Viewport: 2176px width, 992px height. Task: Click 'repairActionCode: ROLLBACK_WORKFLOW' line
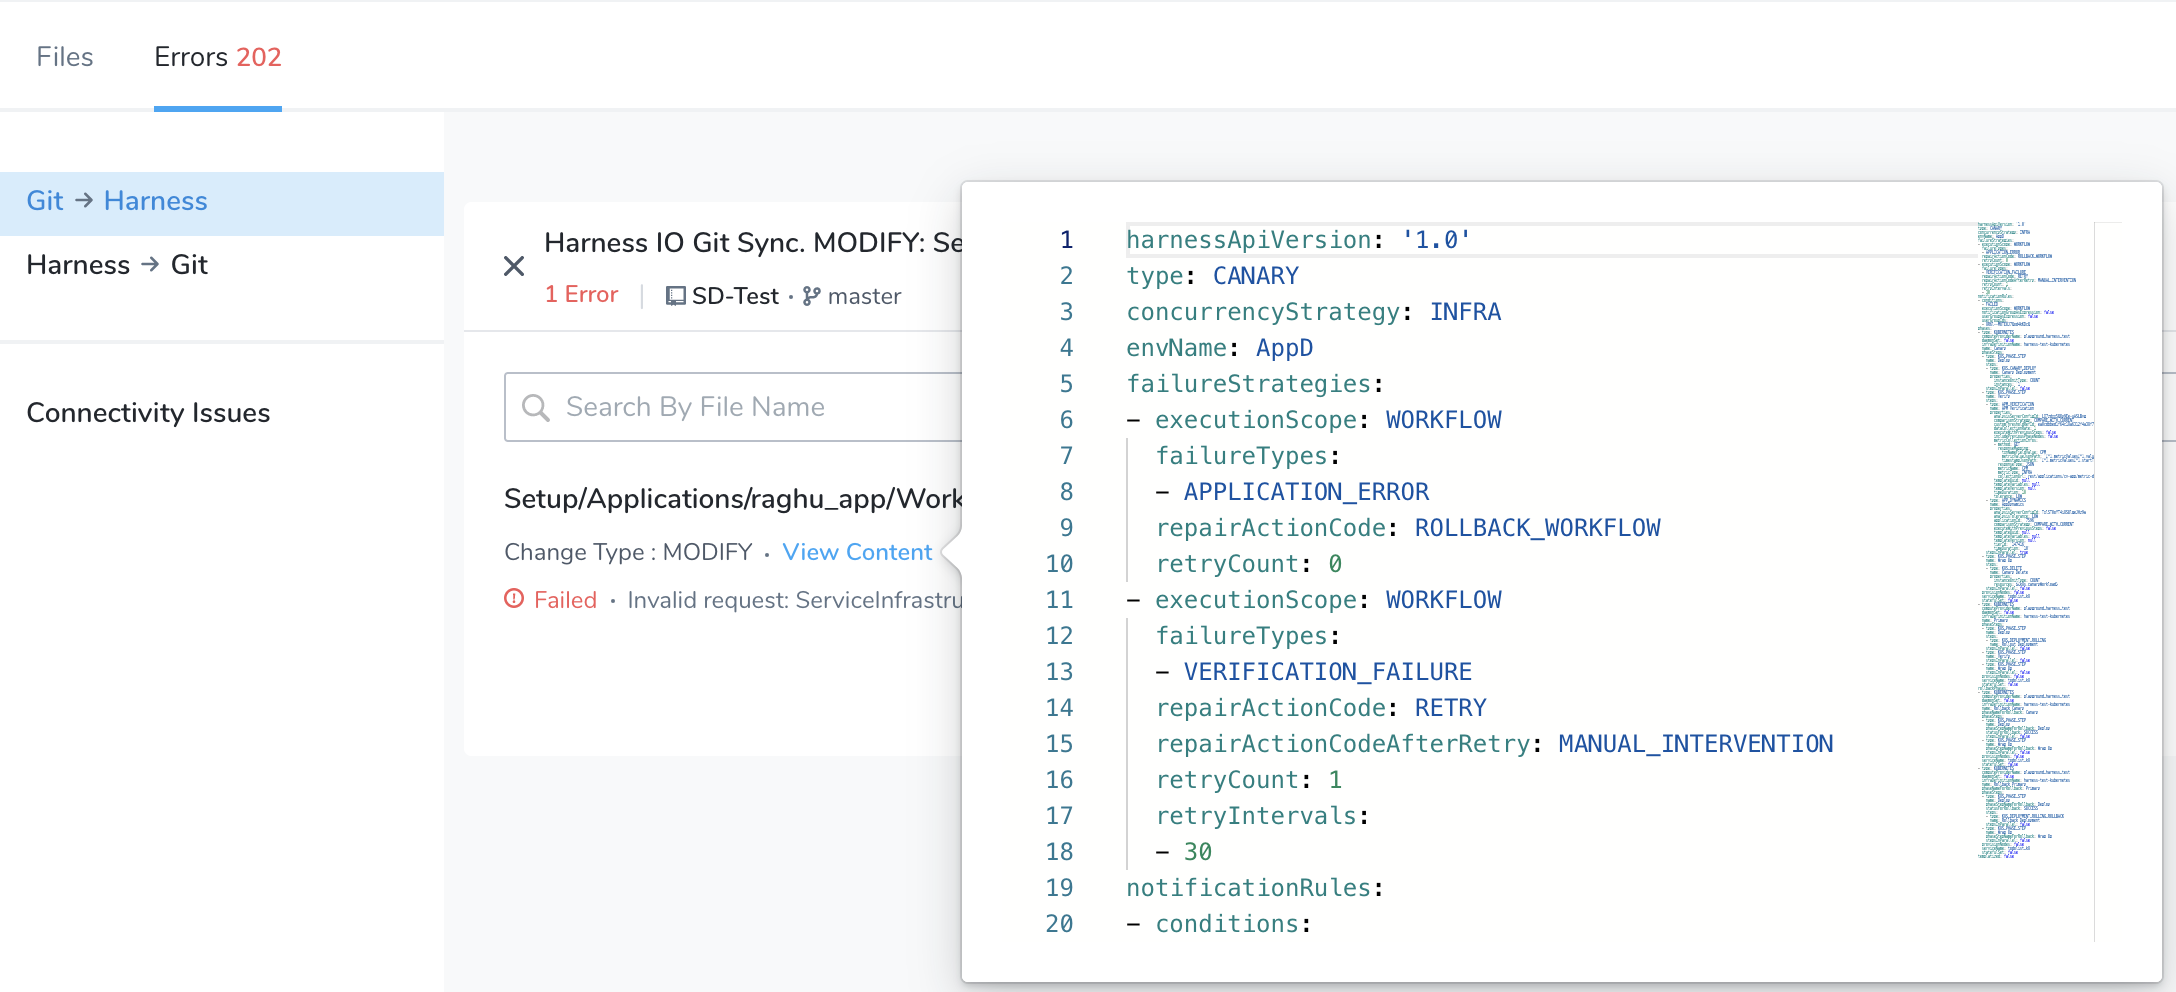click(1408, 528)
